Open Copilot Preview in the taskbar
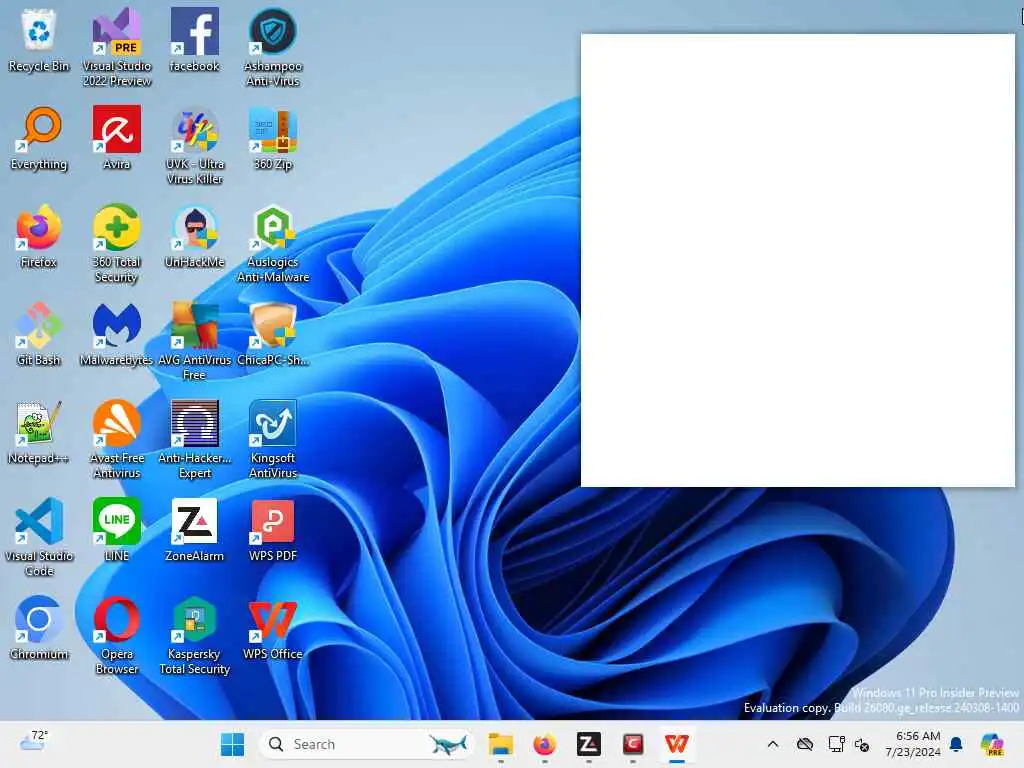The image size is (1024, 768). [x=992, y=744]
